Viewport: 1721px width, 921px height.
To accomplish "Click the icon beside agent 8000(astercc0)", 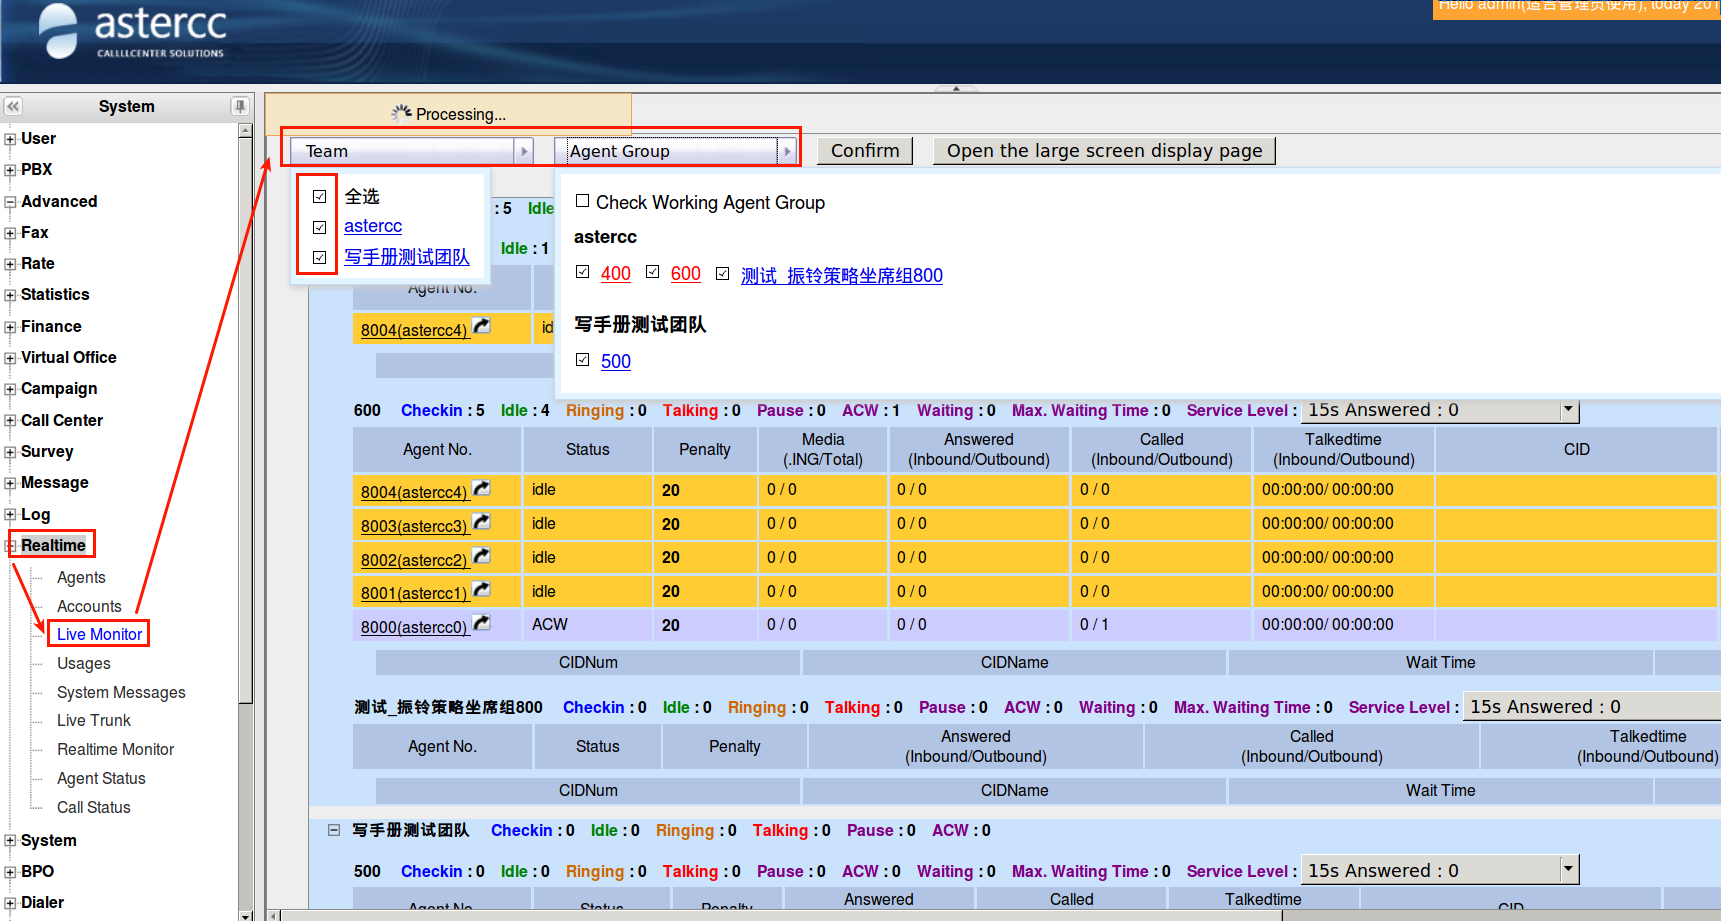I will coord(481,624).
